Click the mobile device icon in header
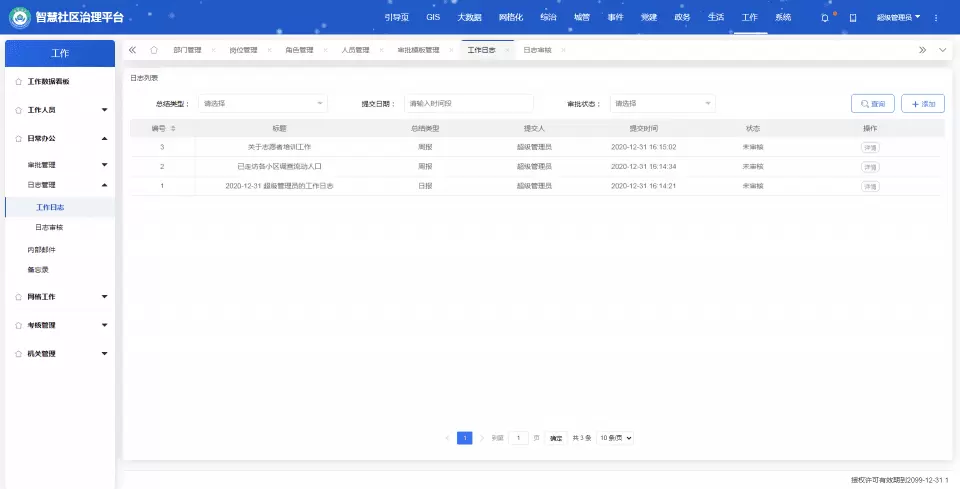Viewport: 960px width, 489px height. (x=853, y=18)
